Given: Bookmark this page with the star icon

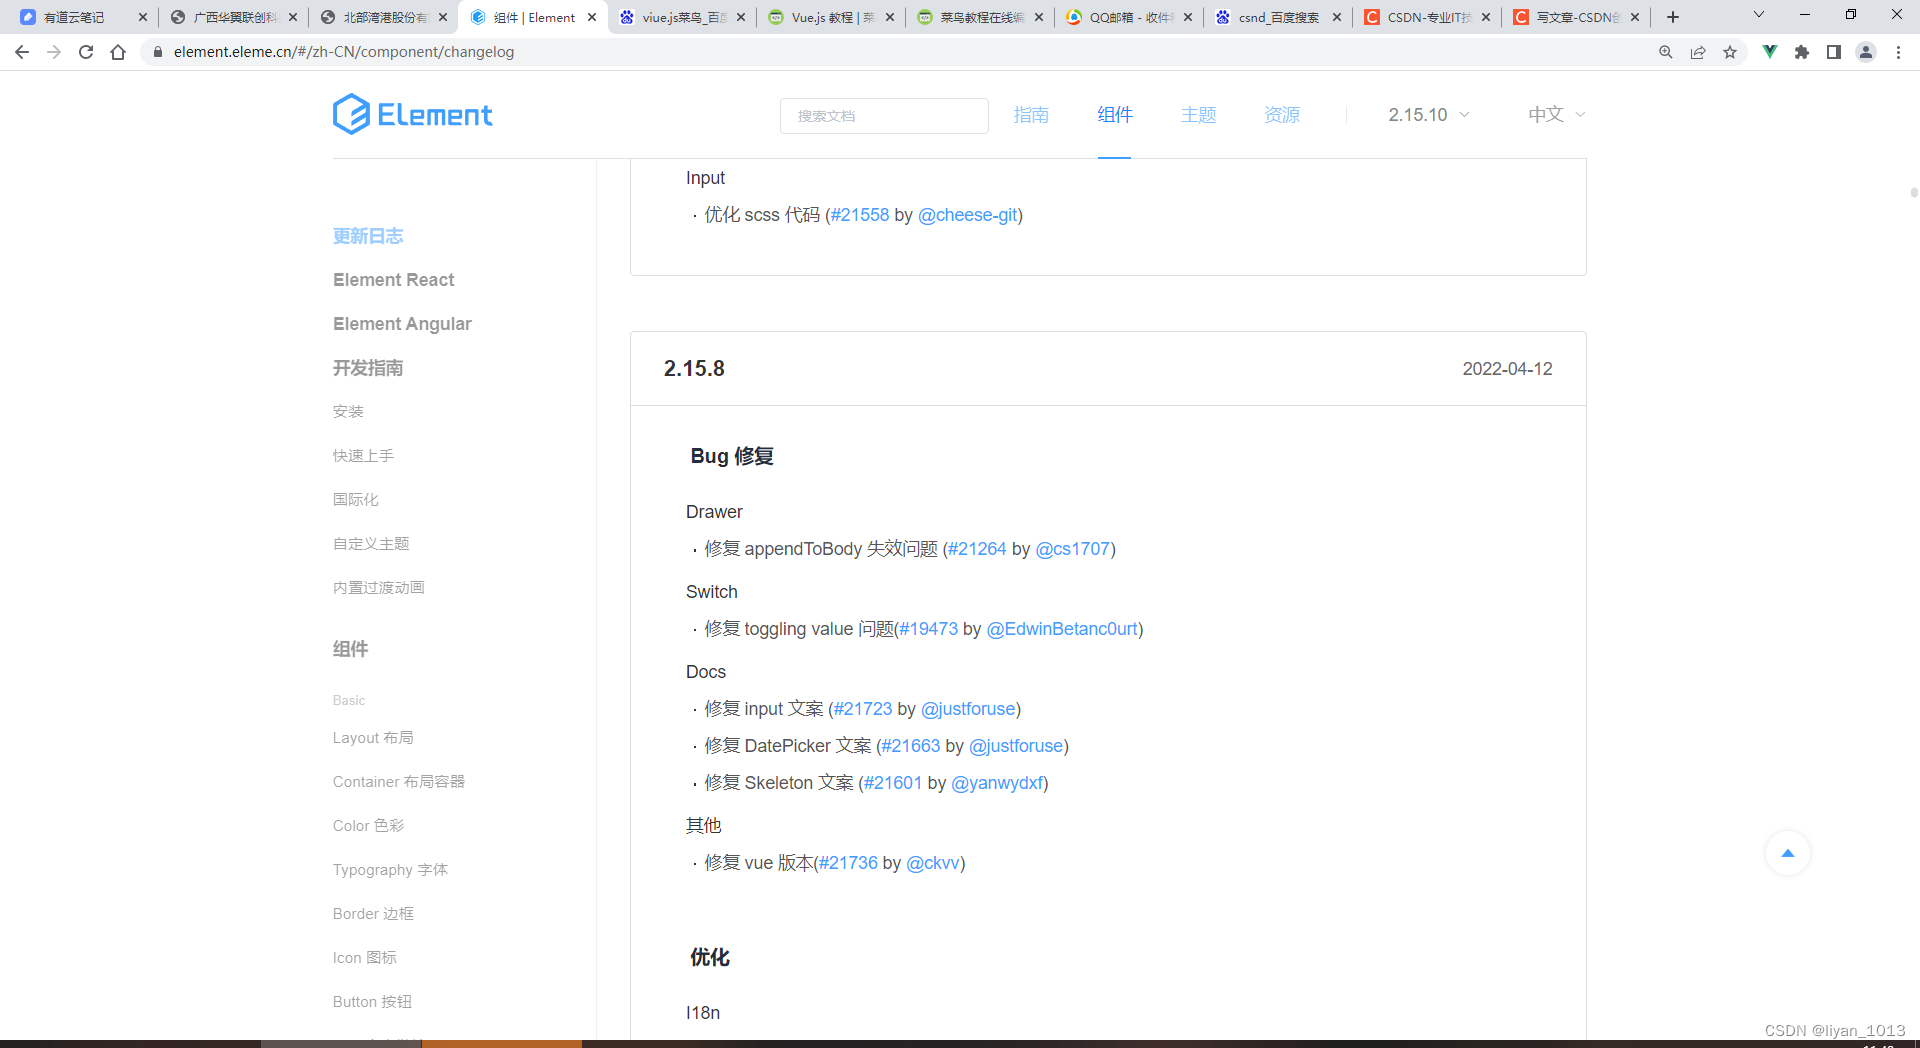Looking at the screenshot, I should coord(1730,52).
